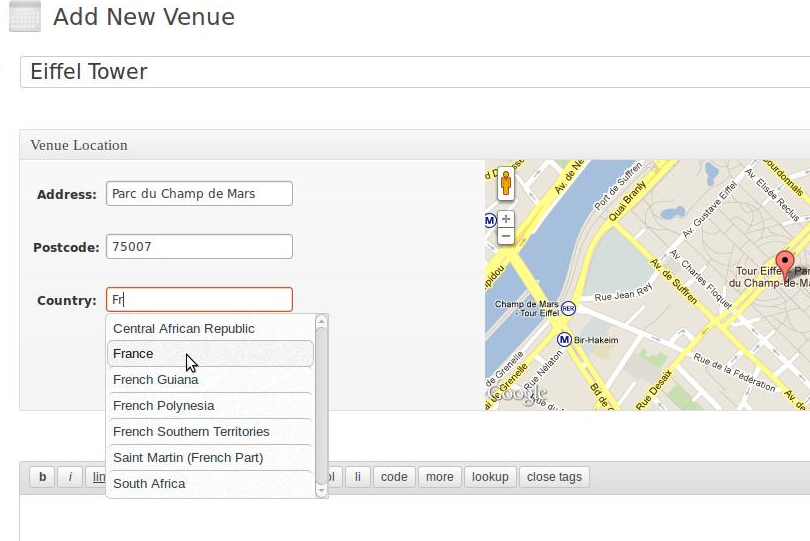Click the close tags button

[554, 477]
